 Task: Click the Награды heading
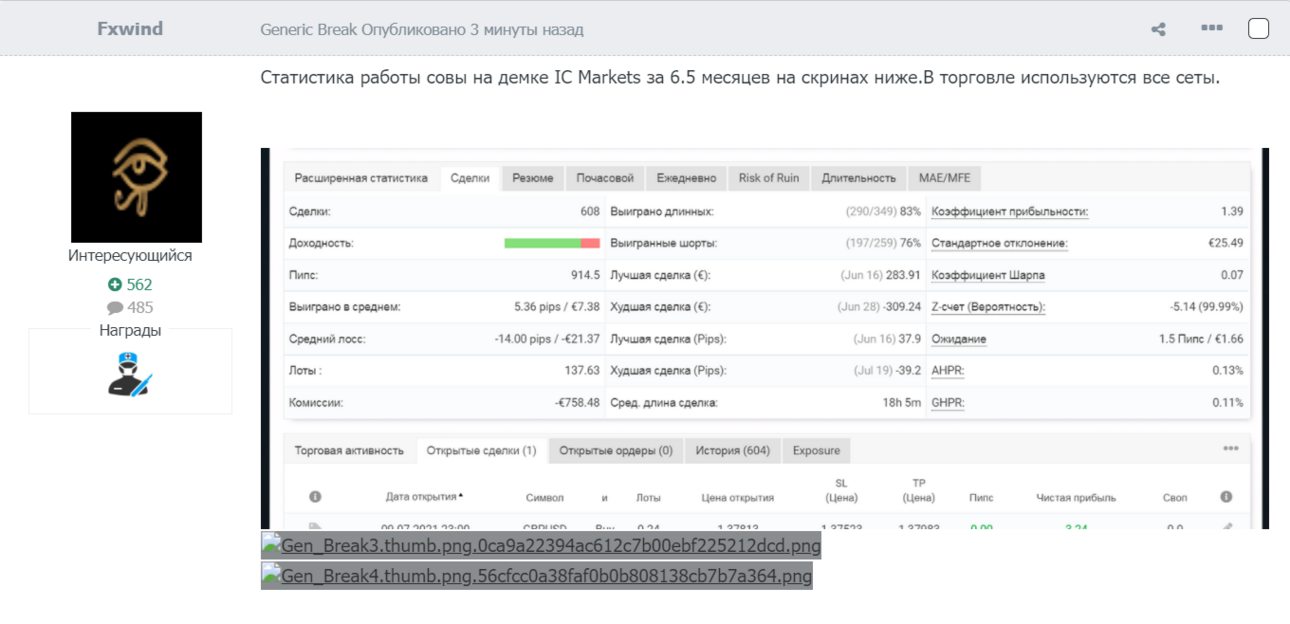pos(130,331)
